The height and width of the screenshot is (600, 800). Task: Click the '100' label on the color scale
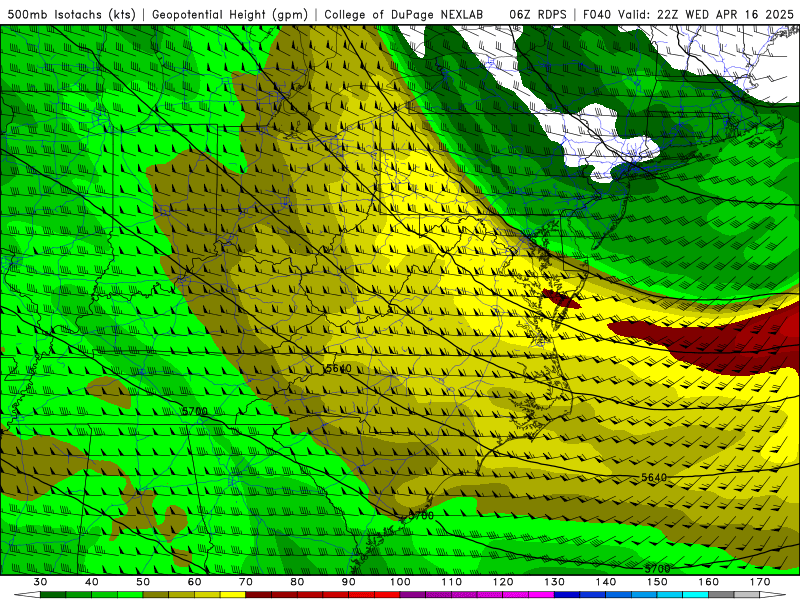tap(401, 582)
